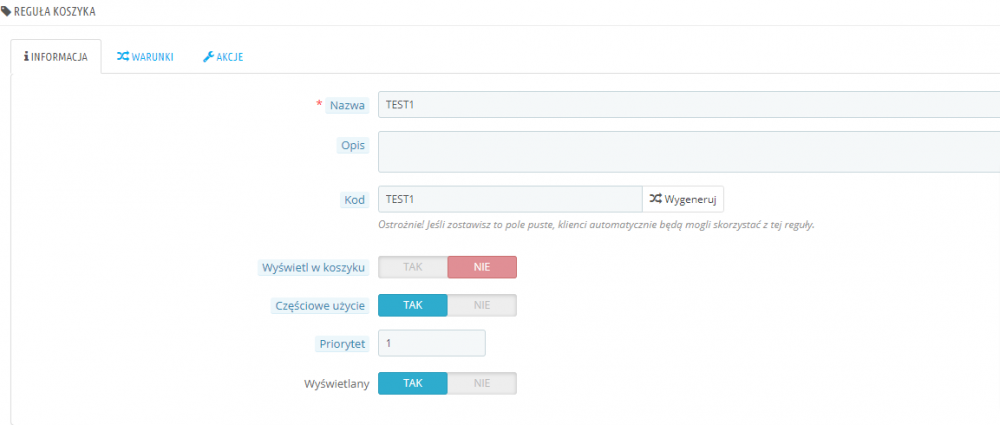The image size is (1000, 425).
Task: Focus the Priorytet number field
Action: click(x=431, y=343)
